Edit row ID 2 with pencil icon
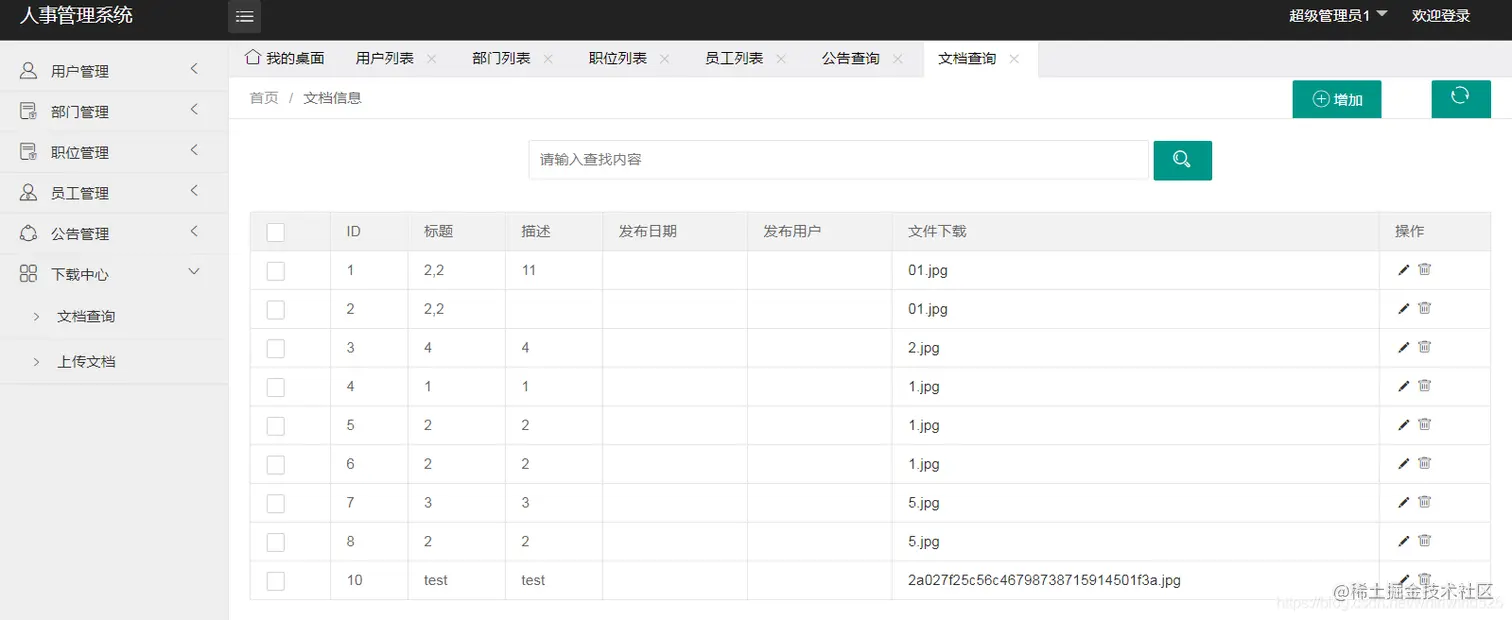The width and height of the screenshot is (1512, 620). [x=1404, y=308]
